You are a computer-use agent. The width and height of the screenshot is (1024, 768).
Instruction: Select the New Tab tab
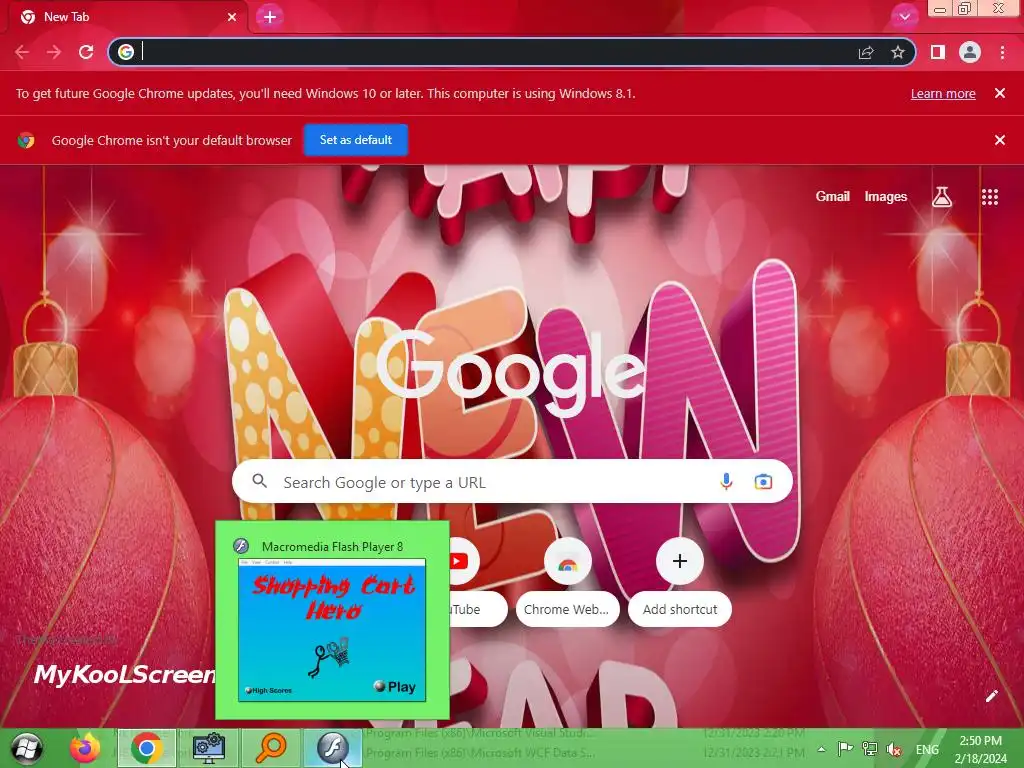127,17
